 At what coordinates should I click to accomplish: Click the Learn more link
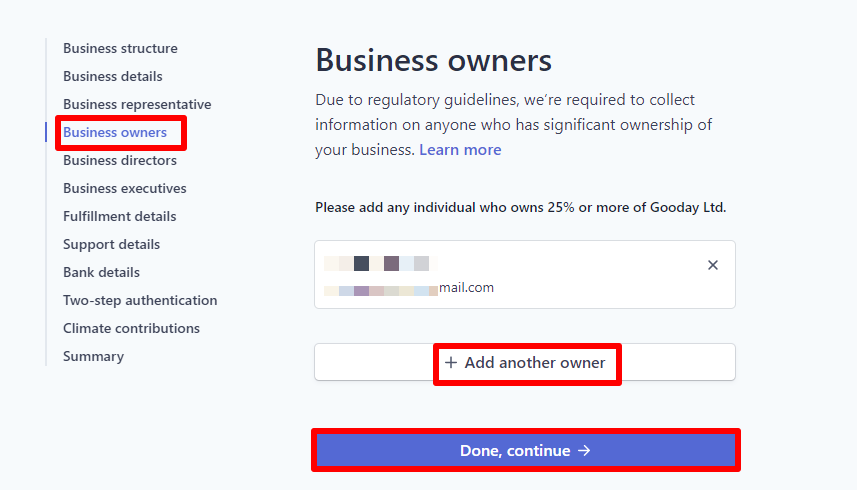(x=460, y=150)
